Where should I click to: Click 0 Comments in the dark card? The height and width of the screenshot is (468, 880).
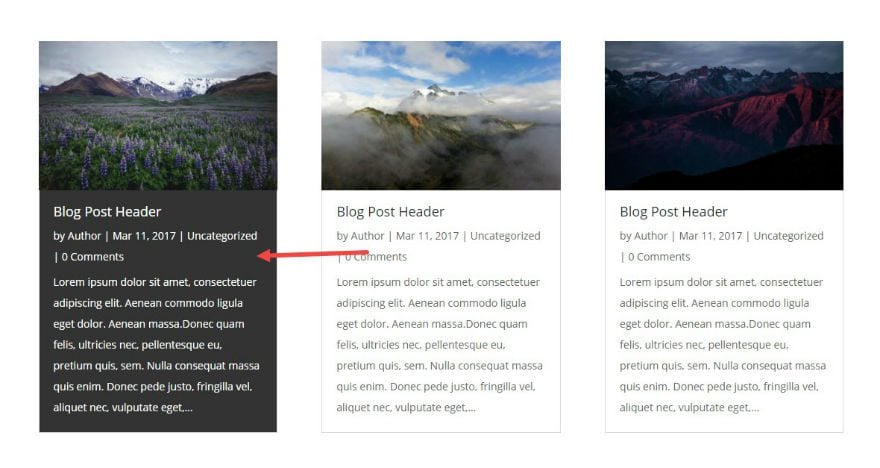[93, 257]
